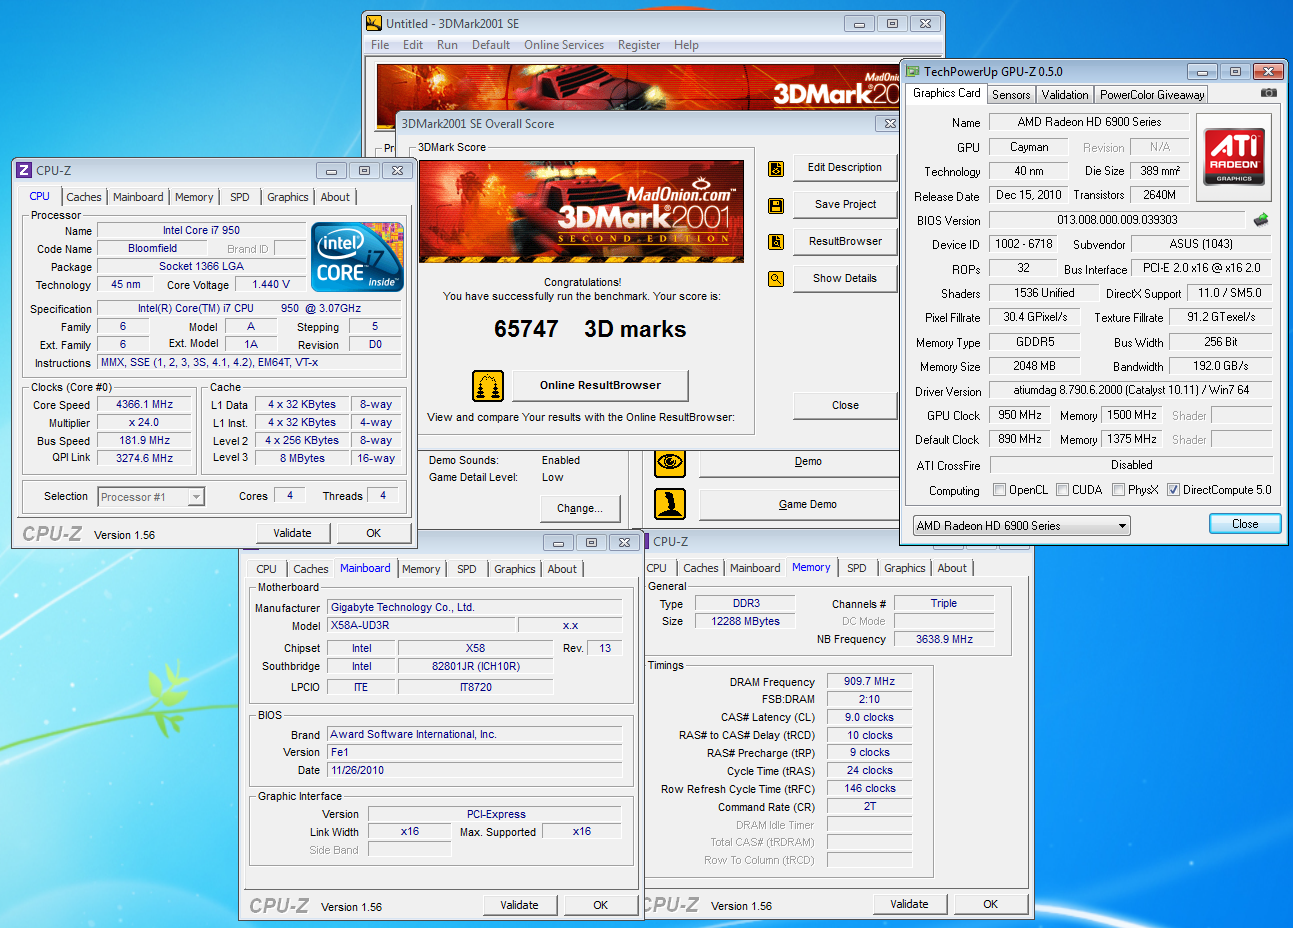Switch to the Validation tab in GPU-Z
Screen dimensions: 1293x928
coord(1065,95)
